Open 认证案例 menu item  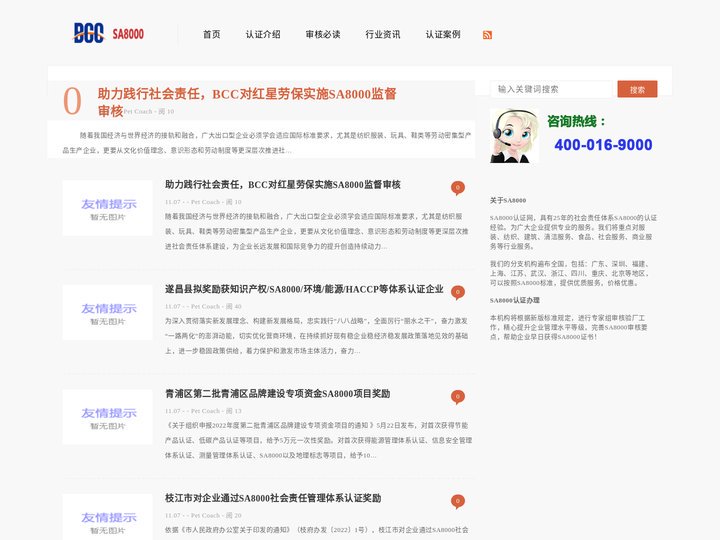pyautogui.click(x=443, y=34)
